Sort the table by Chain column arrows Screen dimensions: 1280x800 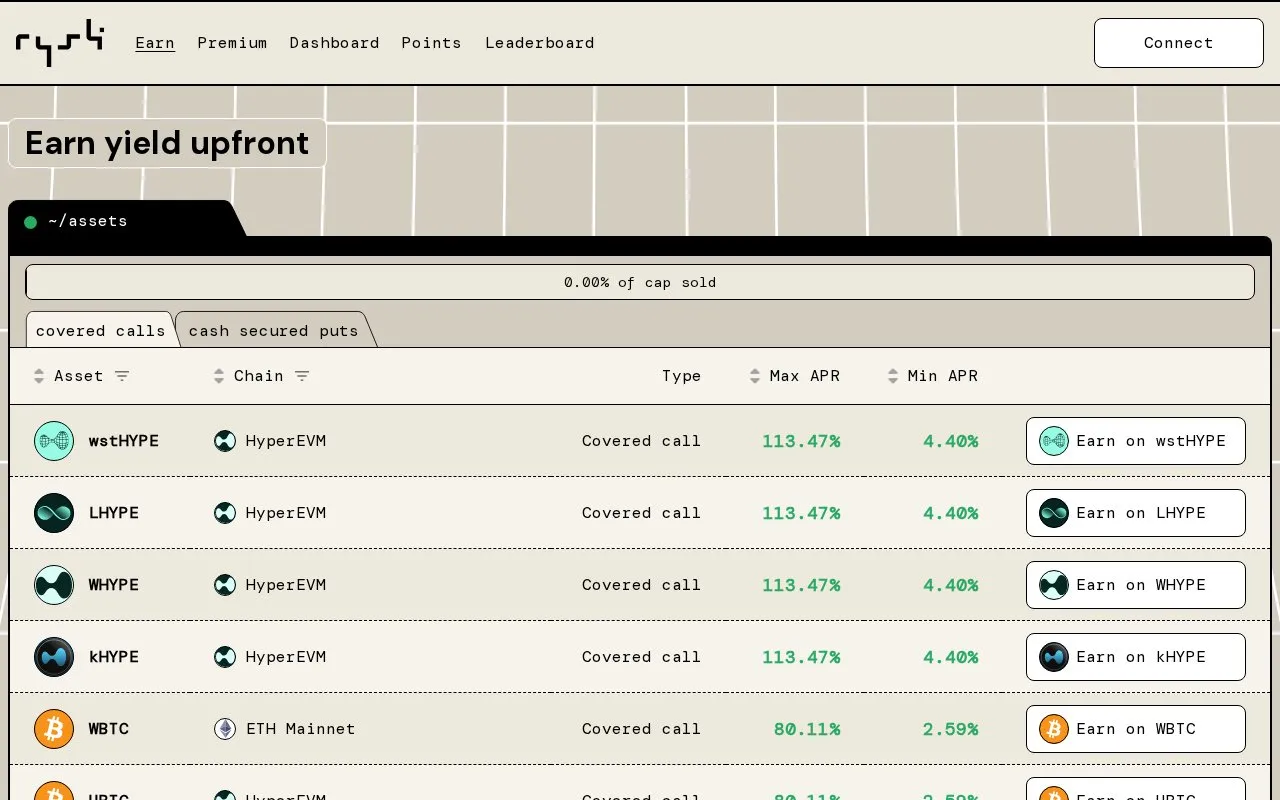219,376
